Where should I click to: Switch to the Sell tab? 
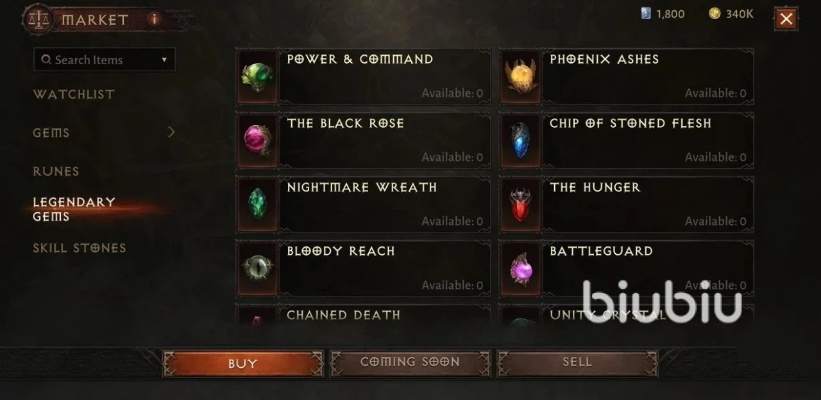tap(577, 362)
